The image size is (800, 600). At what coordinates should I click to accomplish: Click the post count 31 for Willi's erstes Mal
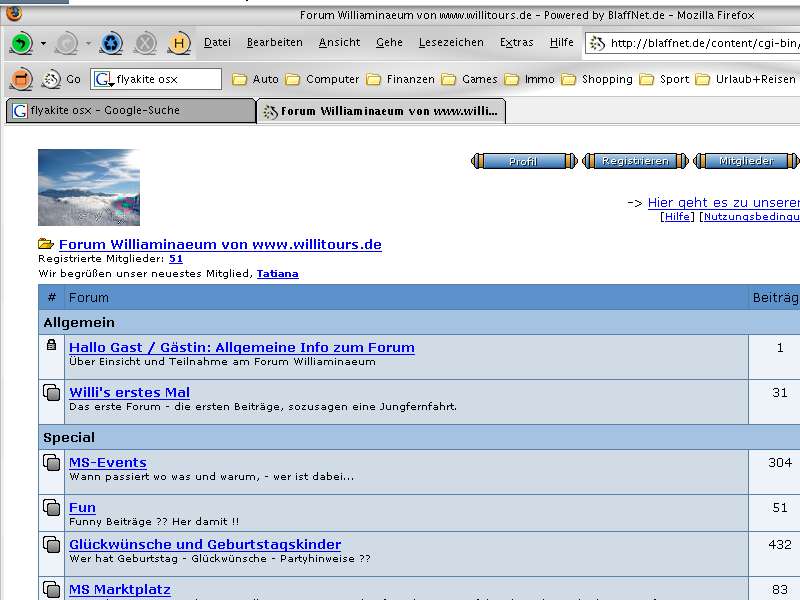click(x=780, y=392)
